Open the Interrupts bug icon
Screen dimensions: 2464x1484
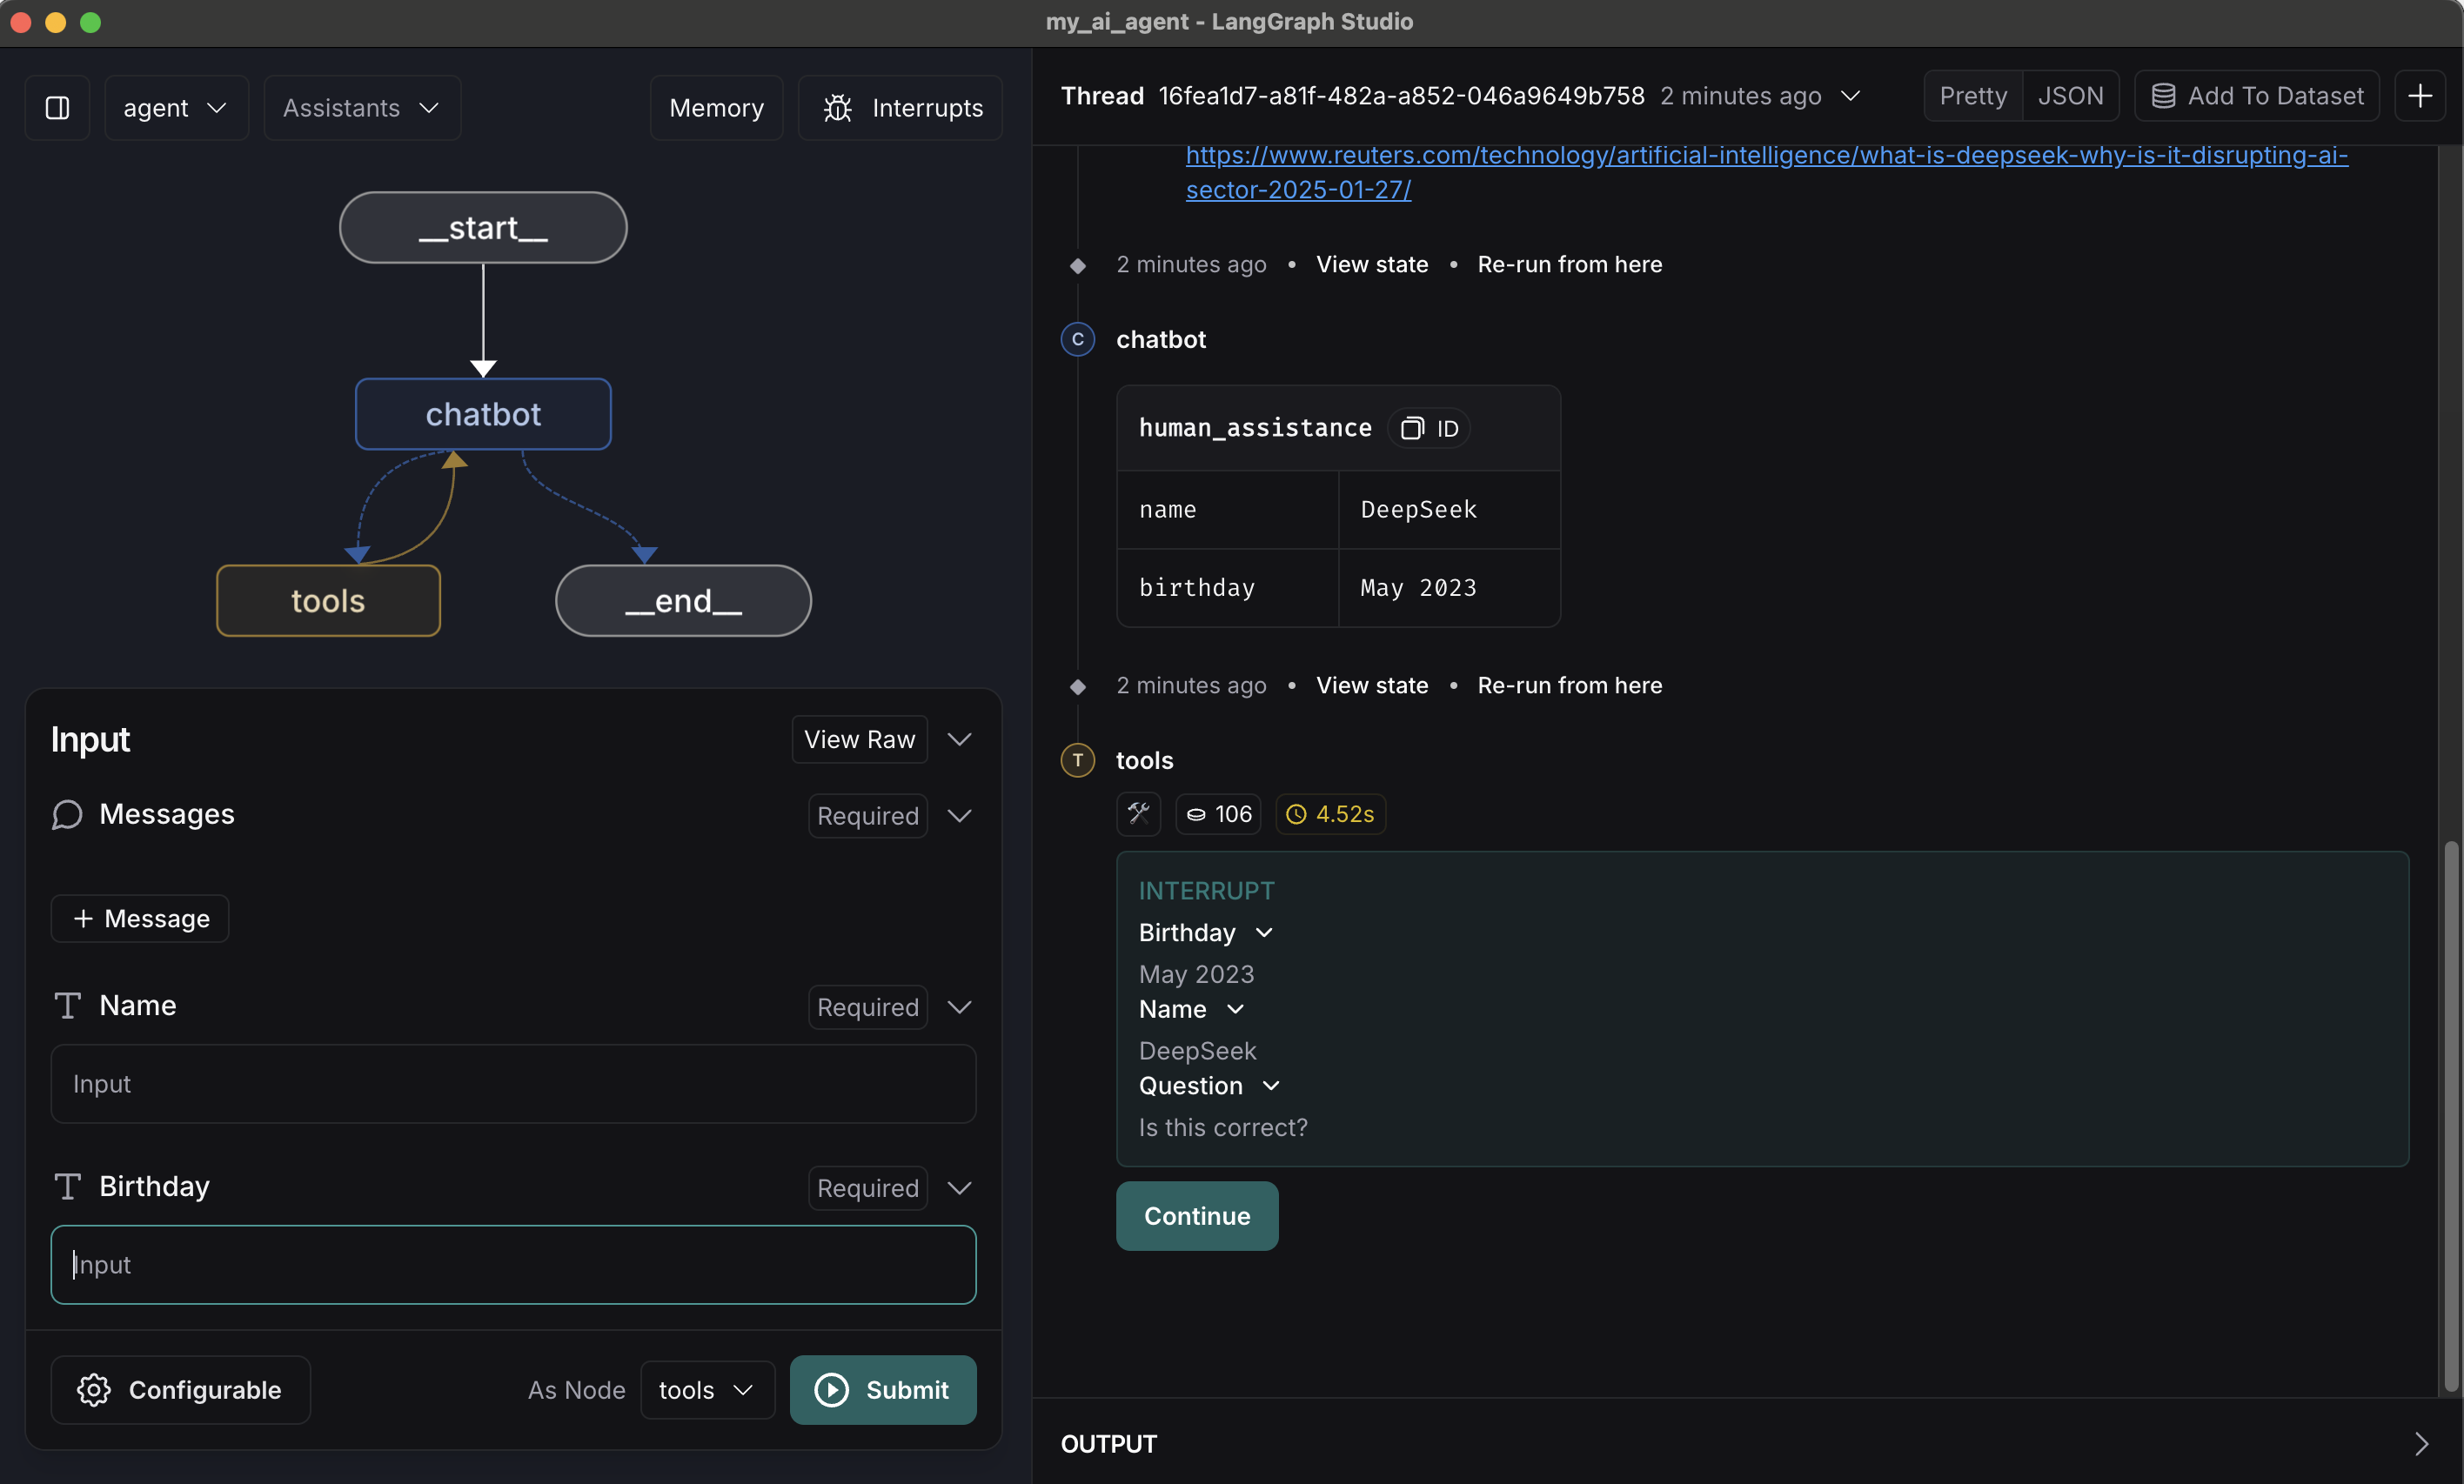click(837, 107)
